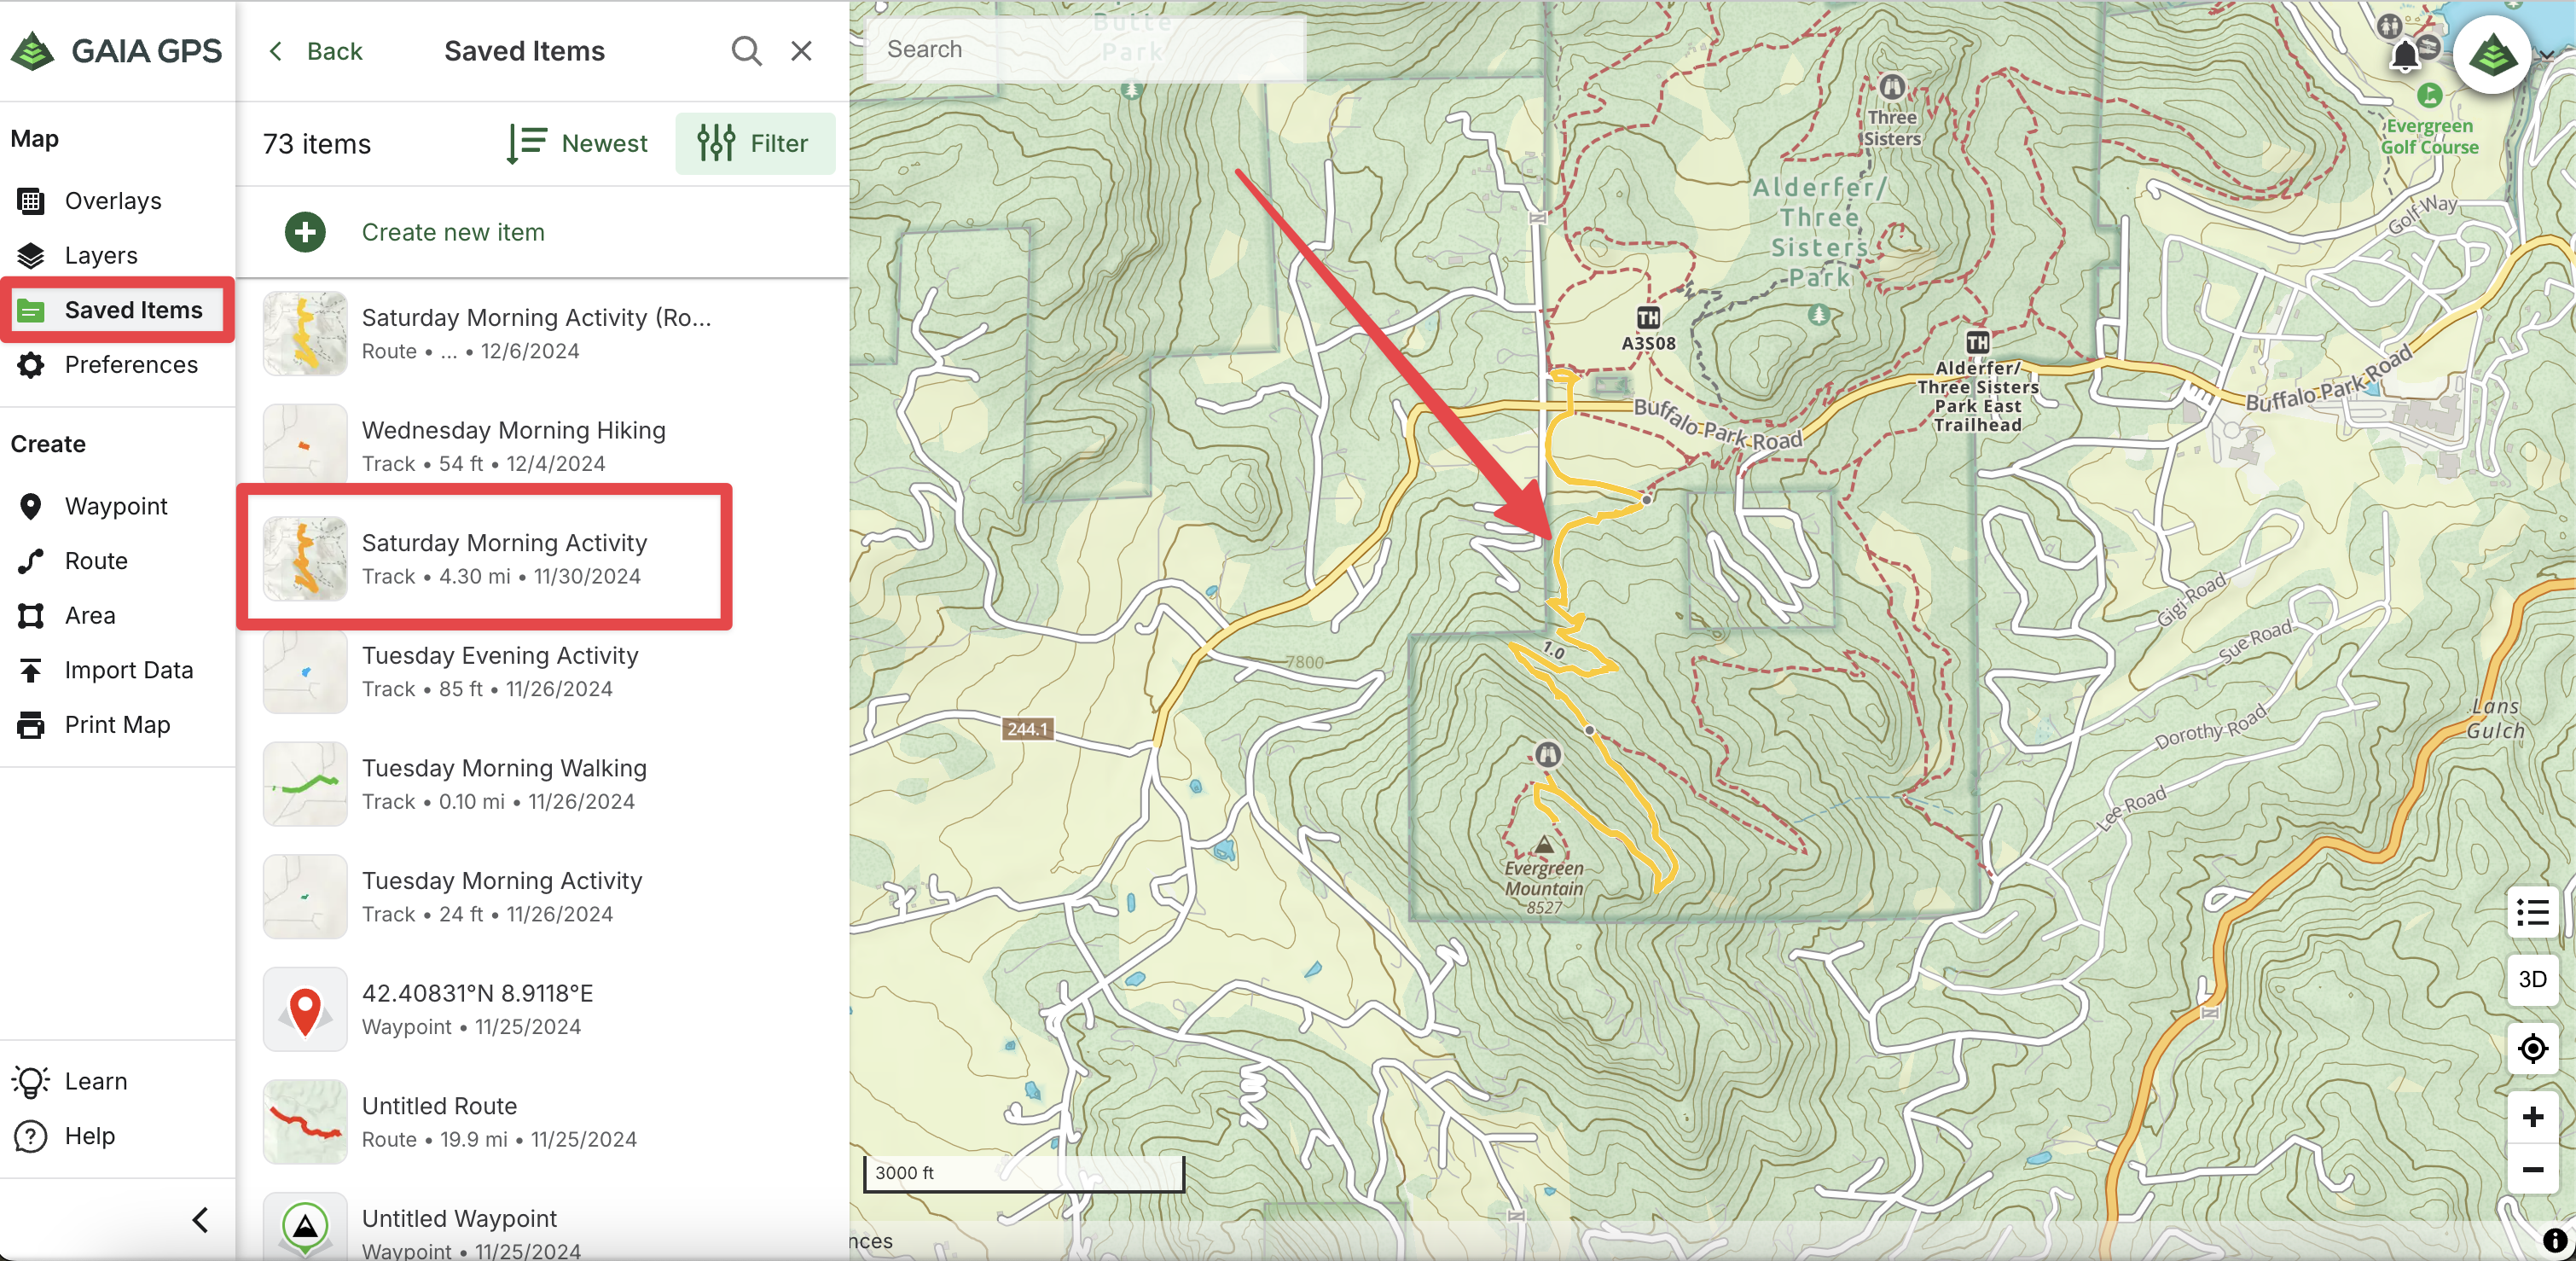Open 42.40831°N 8.9118°E waypoint
The height and width of the screenshot is (1261, 2576).
tap(542, 1010)
